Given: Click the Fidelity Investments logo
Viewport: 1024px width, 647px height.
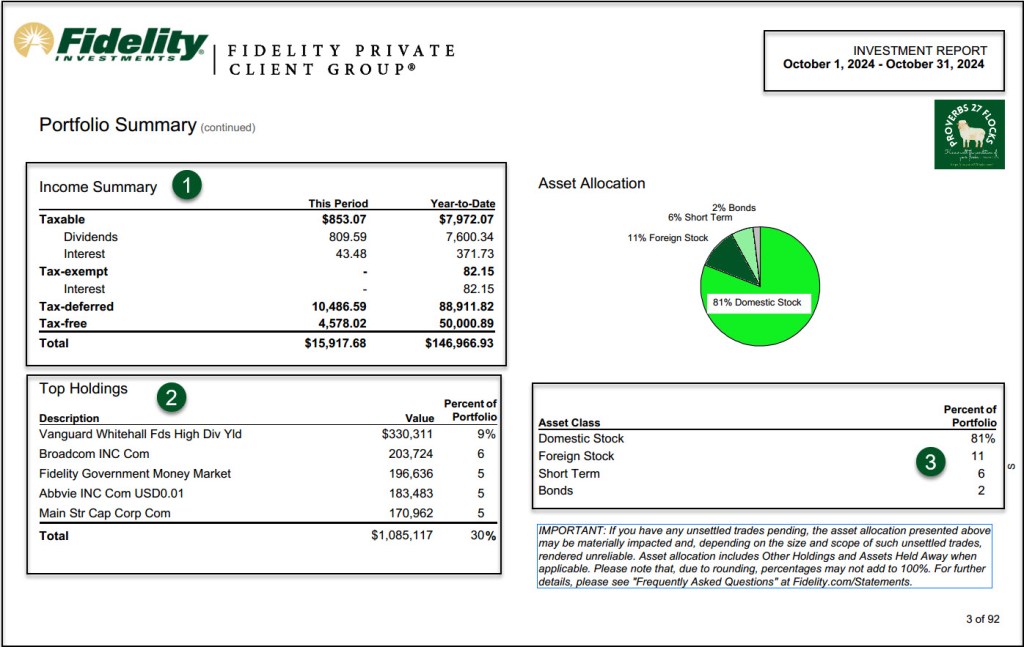Looking at the screenshot, I should pyautogui.click(x=110, y=43).
